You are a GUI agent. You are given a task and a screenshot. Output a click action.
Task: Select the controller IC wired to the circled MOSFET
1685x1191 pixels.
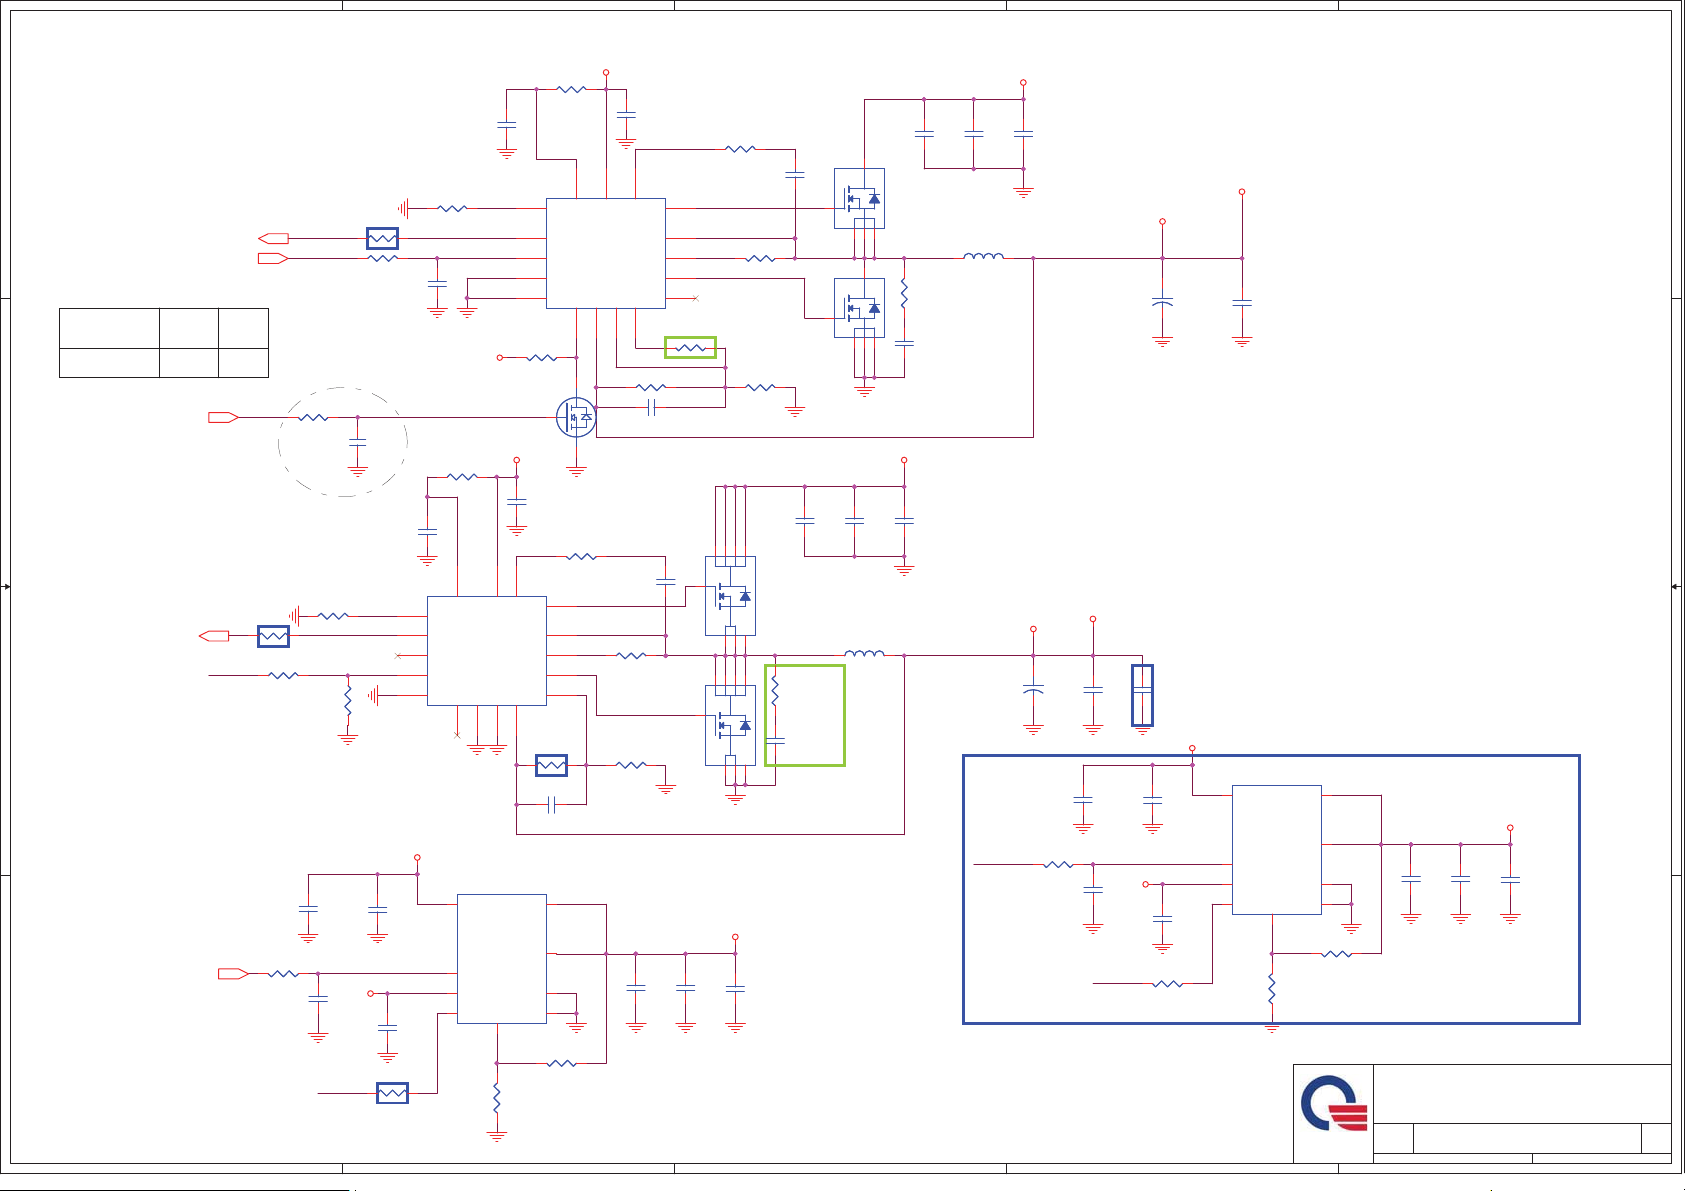pos(606,253)
